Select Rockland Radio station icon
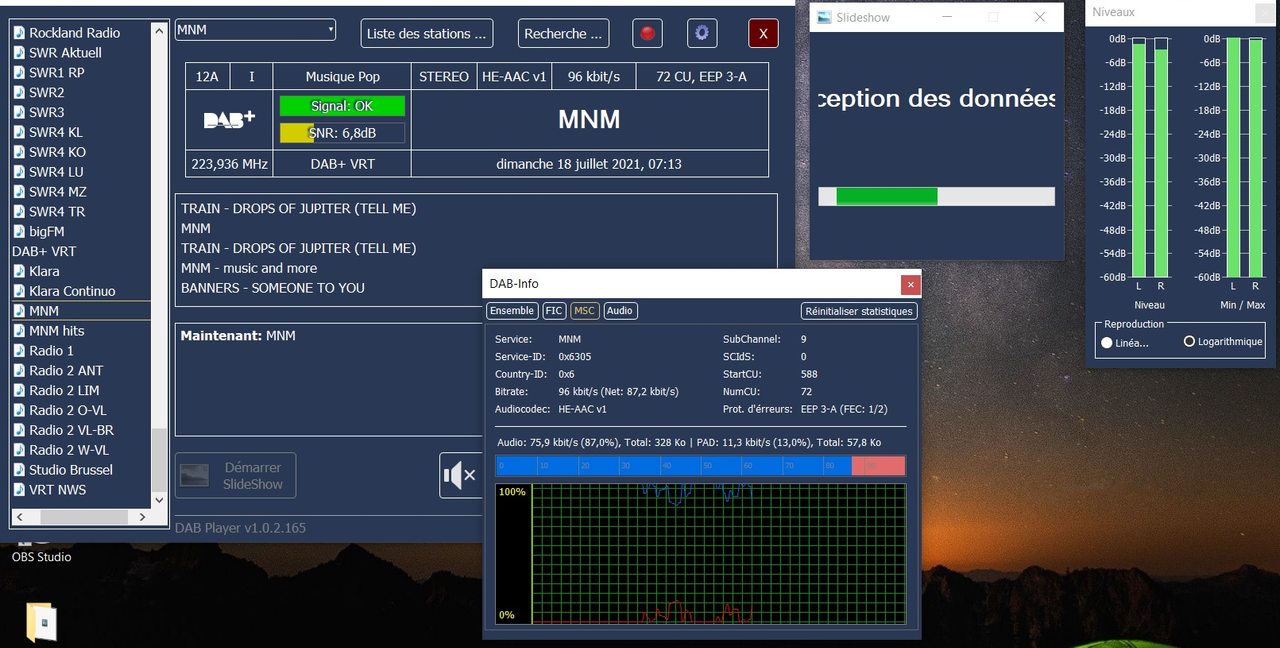The image size is (1280, 648). tap(19, 33)
